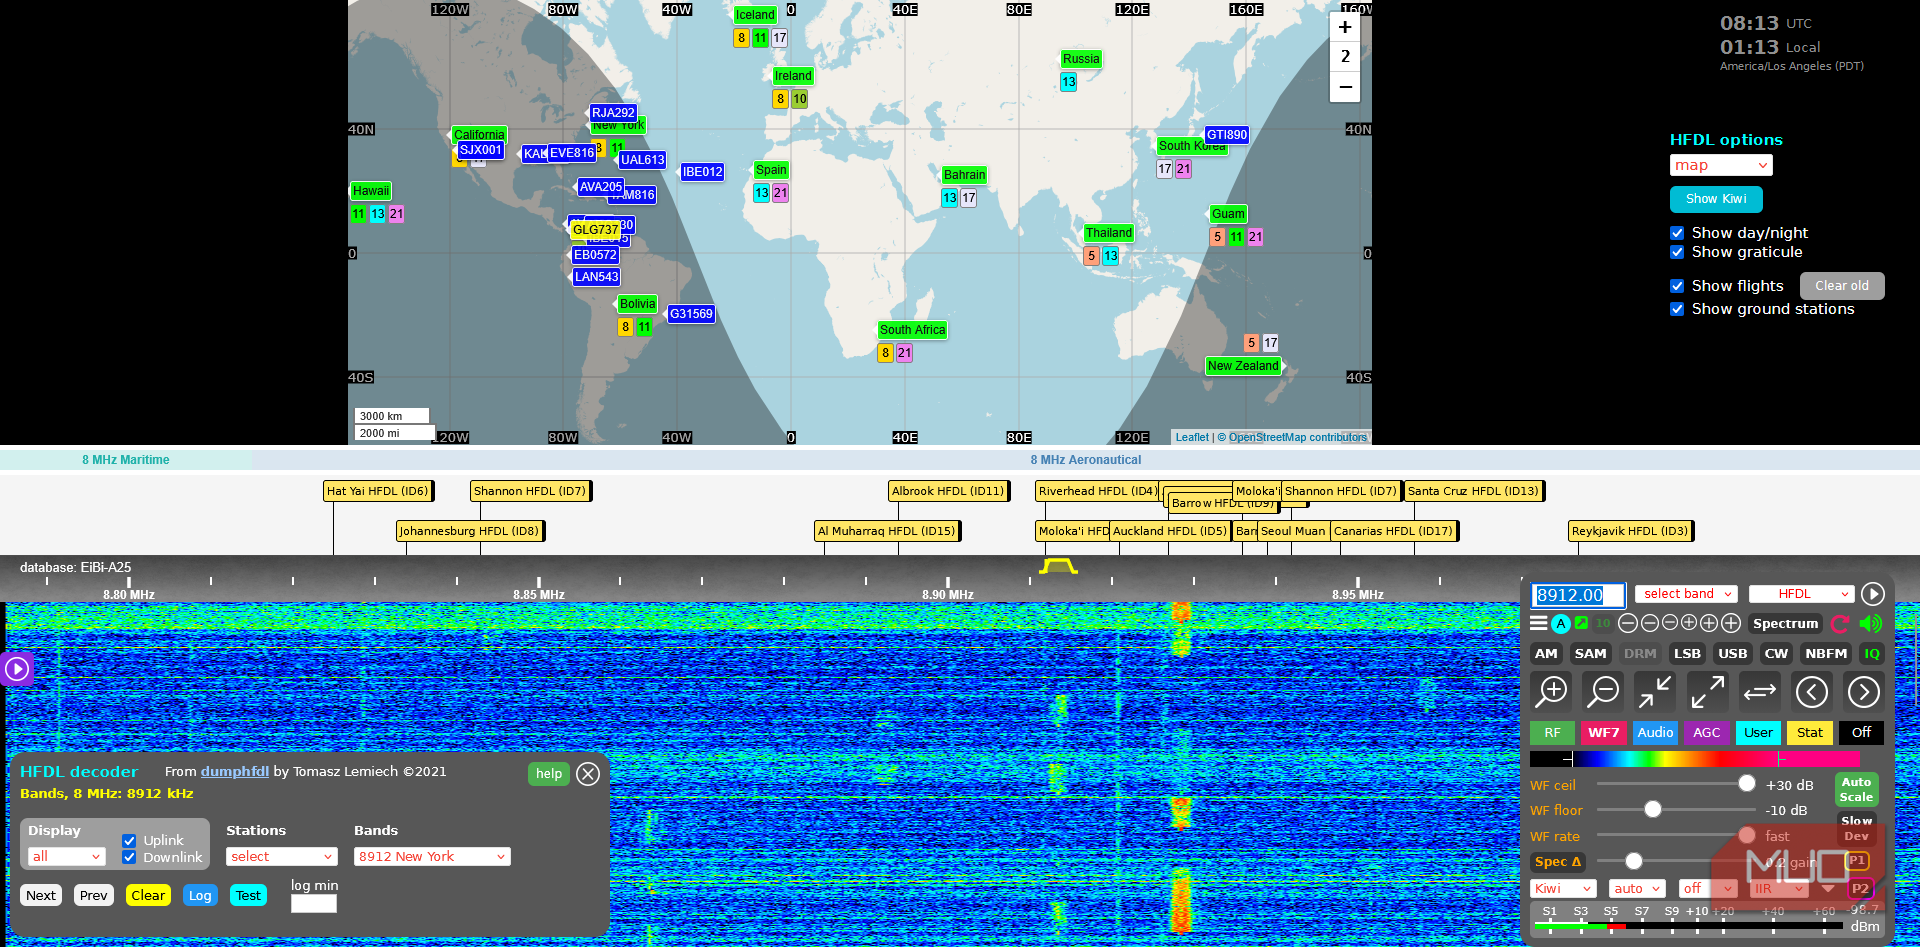The height and width of the screenshot is (947, 1920).
Task: Click the zoom-to-band inward arrows icon
Action: click(x=1655, y=691)
